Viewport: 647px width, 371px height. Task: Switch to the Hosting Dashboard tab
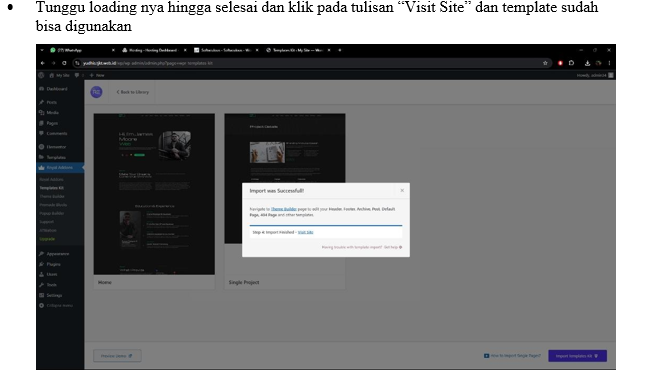coord(151,50)
